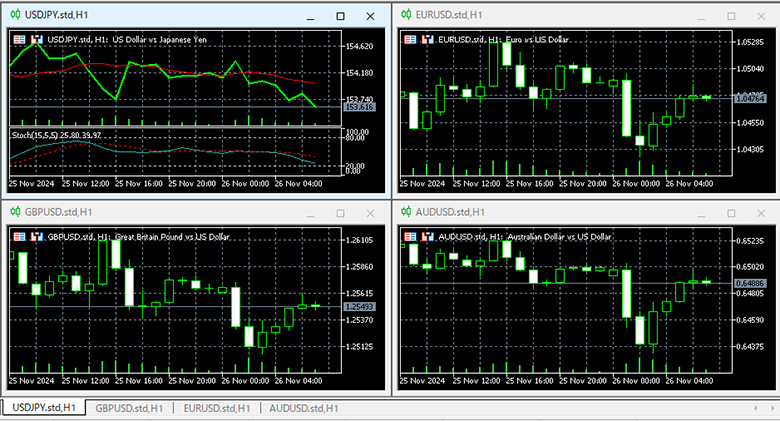Switch to the USDJPY.std,H1 bottom tab
This screenshot has height=421, width=780.
tap(44, 408)
